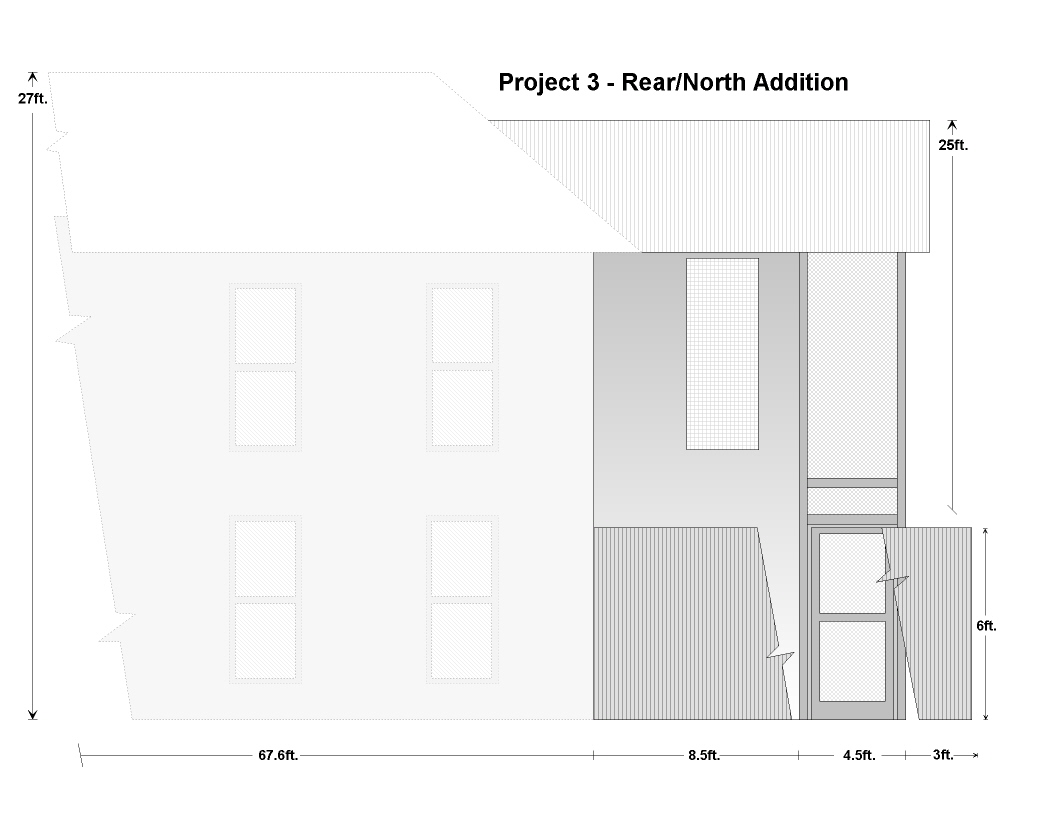Click the lower-left window of the existing building
This screenshot has width=1056, height=816.
(x=265, y=599)
